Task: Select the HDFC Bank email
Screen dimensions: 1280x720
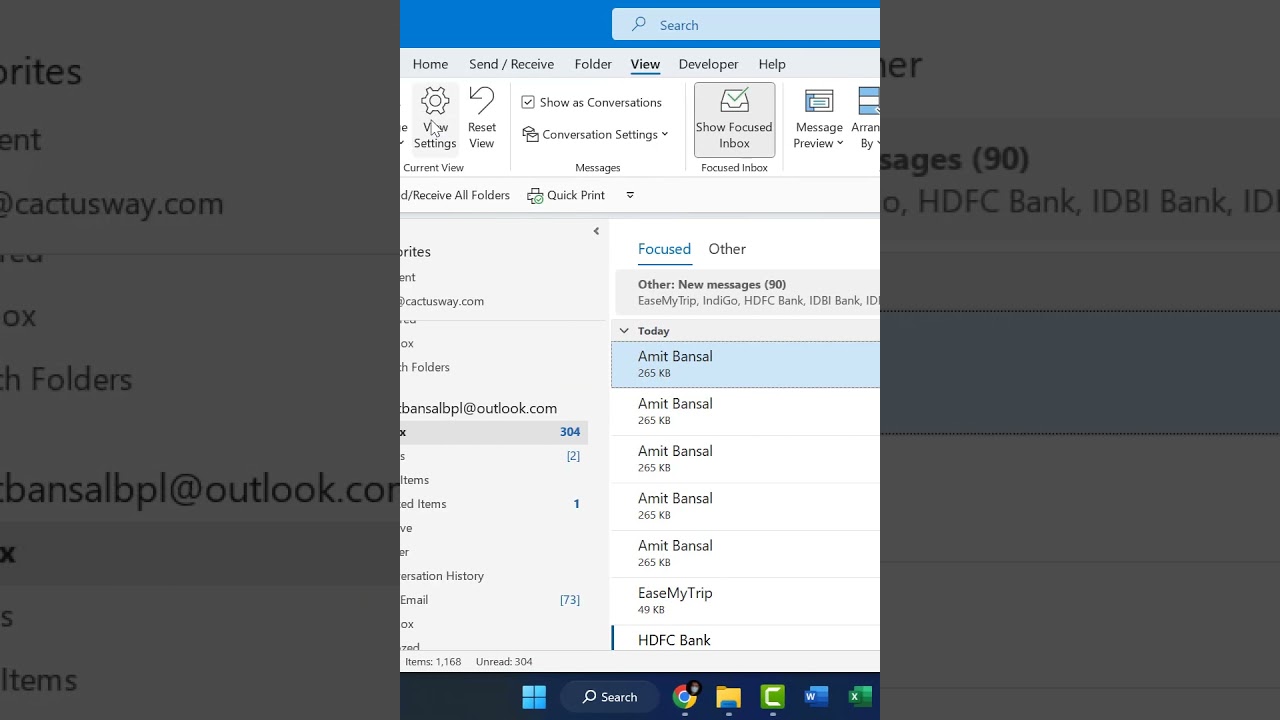Action: 746,638
